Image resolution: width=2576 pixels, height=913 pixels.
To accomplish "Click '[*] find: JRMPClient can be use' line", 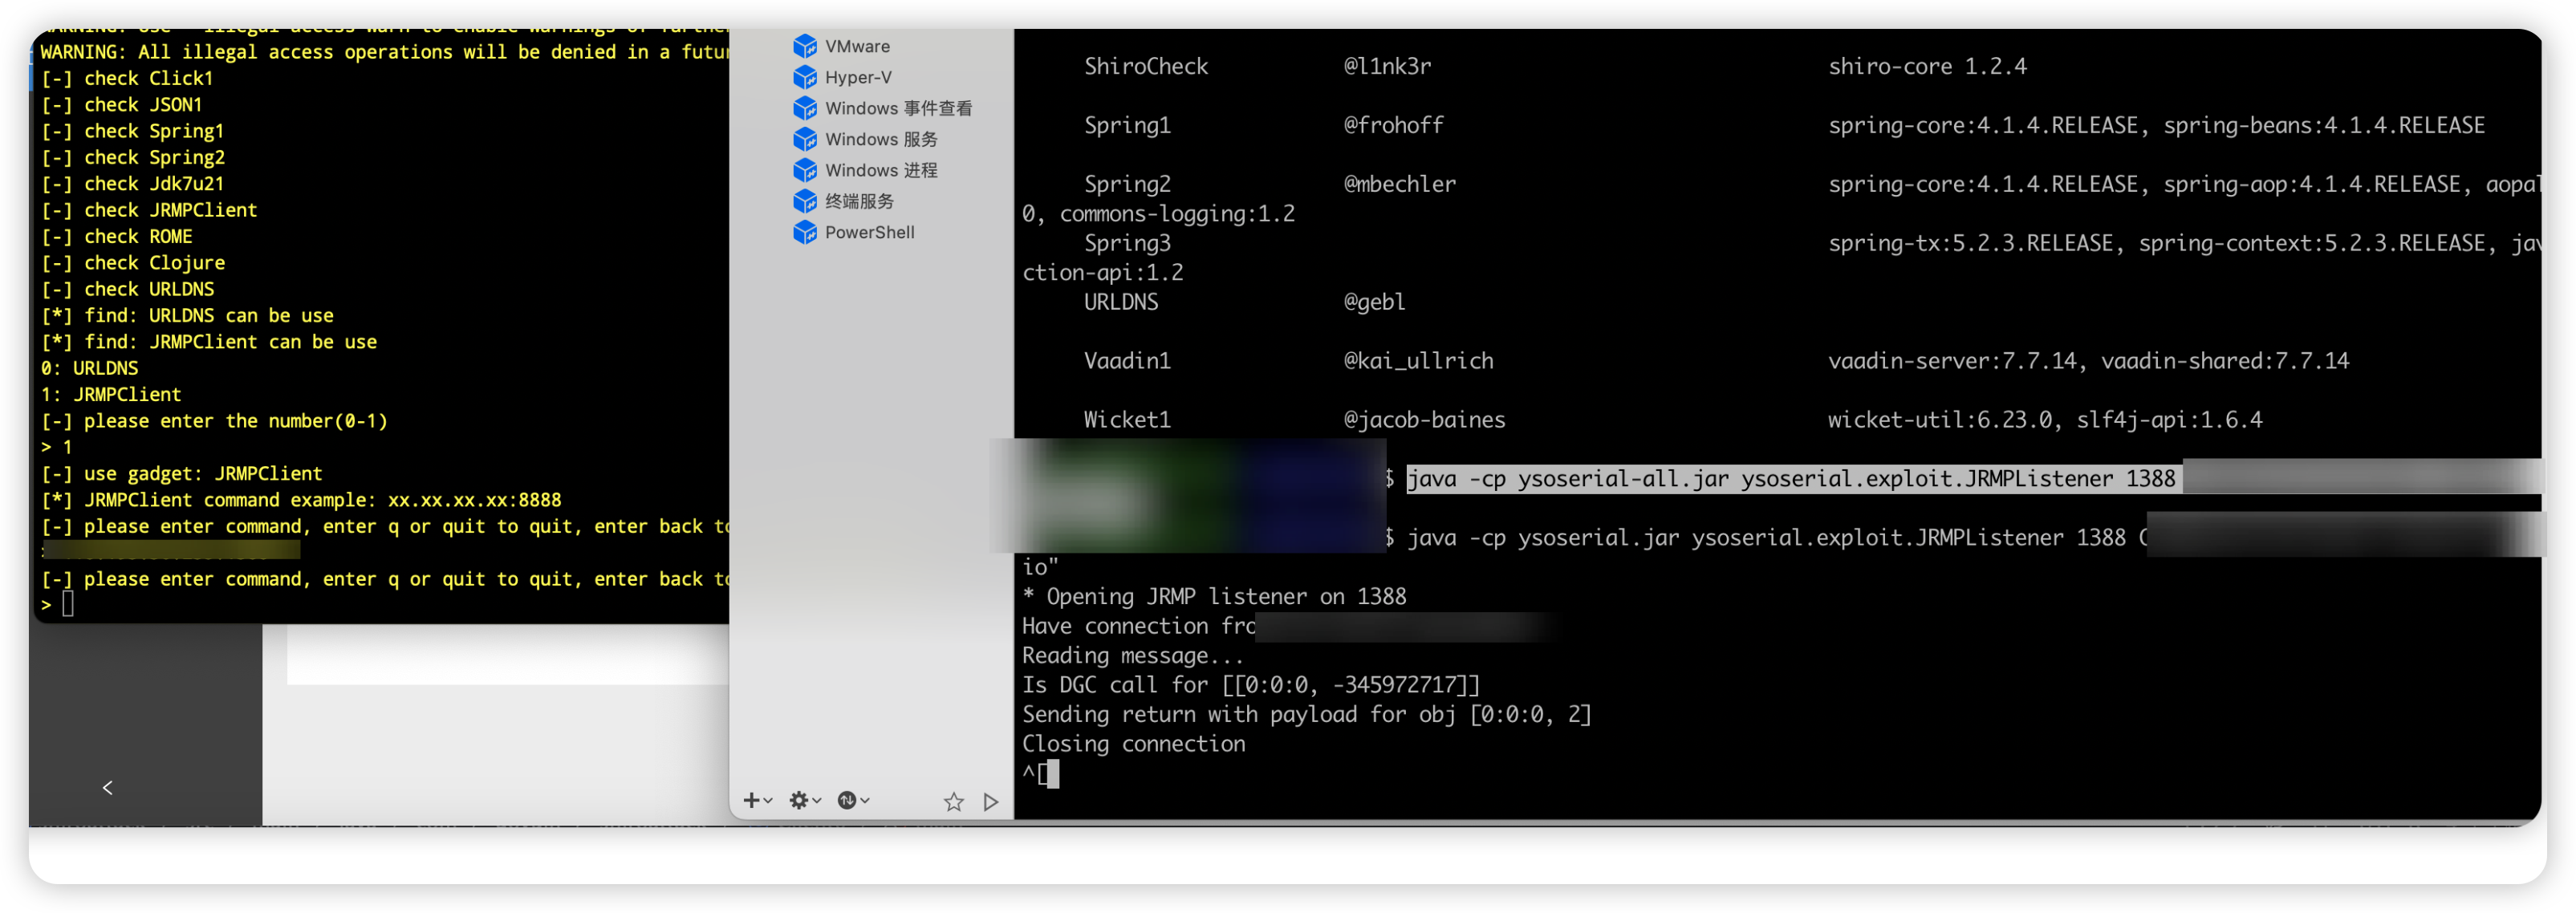I will click(x=209, y=342).
